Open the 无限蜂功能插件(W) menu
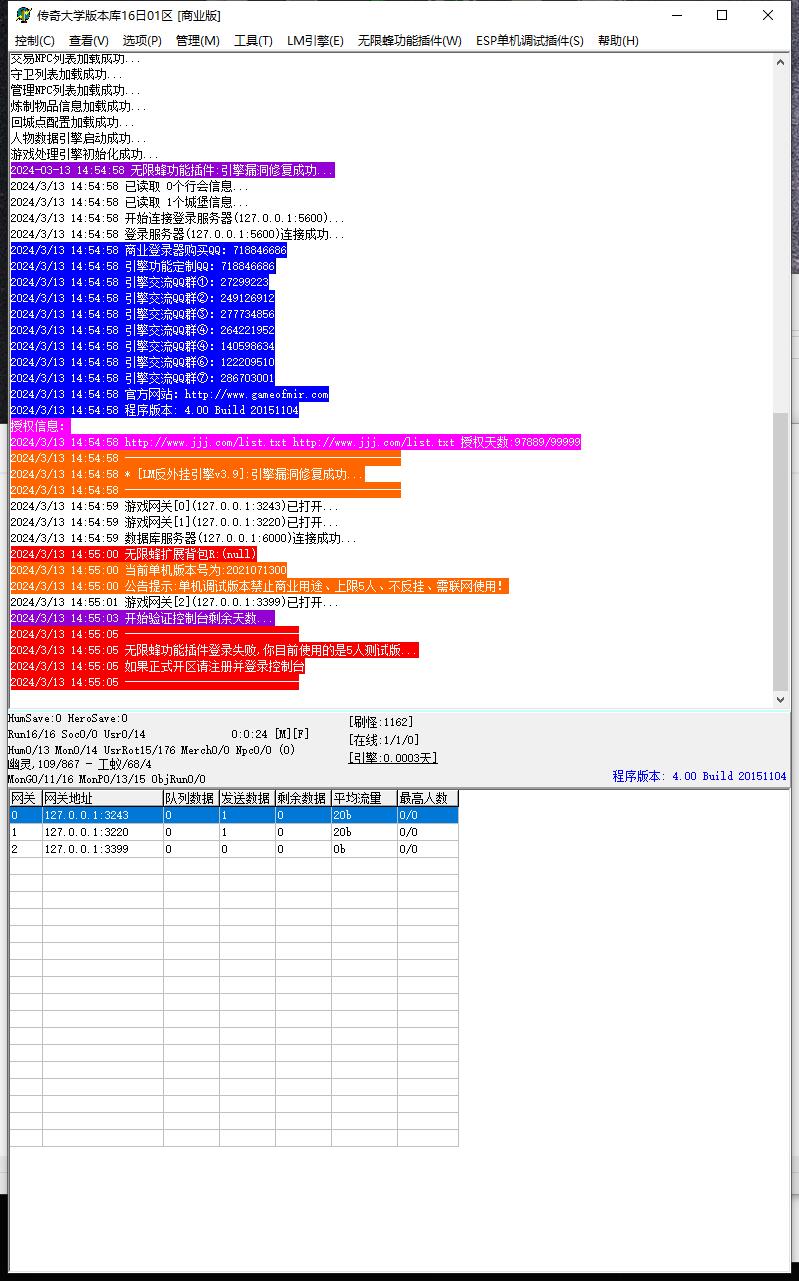The width and height of the screenshot is (799, 1281). click(x=410, y=41)
